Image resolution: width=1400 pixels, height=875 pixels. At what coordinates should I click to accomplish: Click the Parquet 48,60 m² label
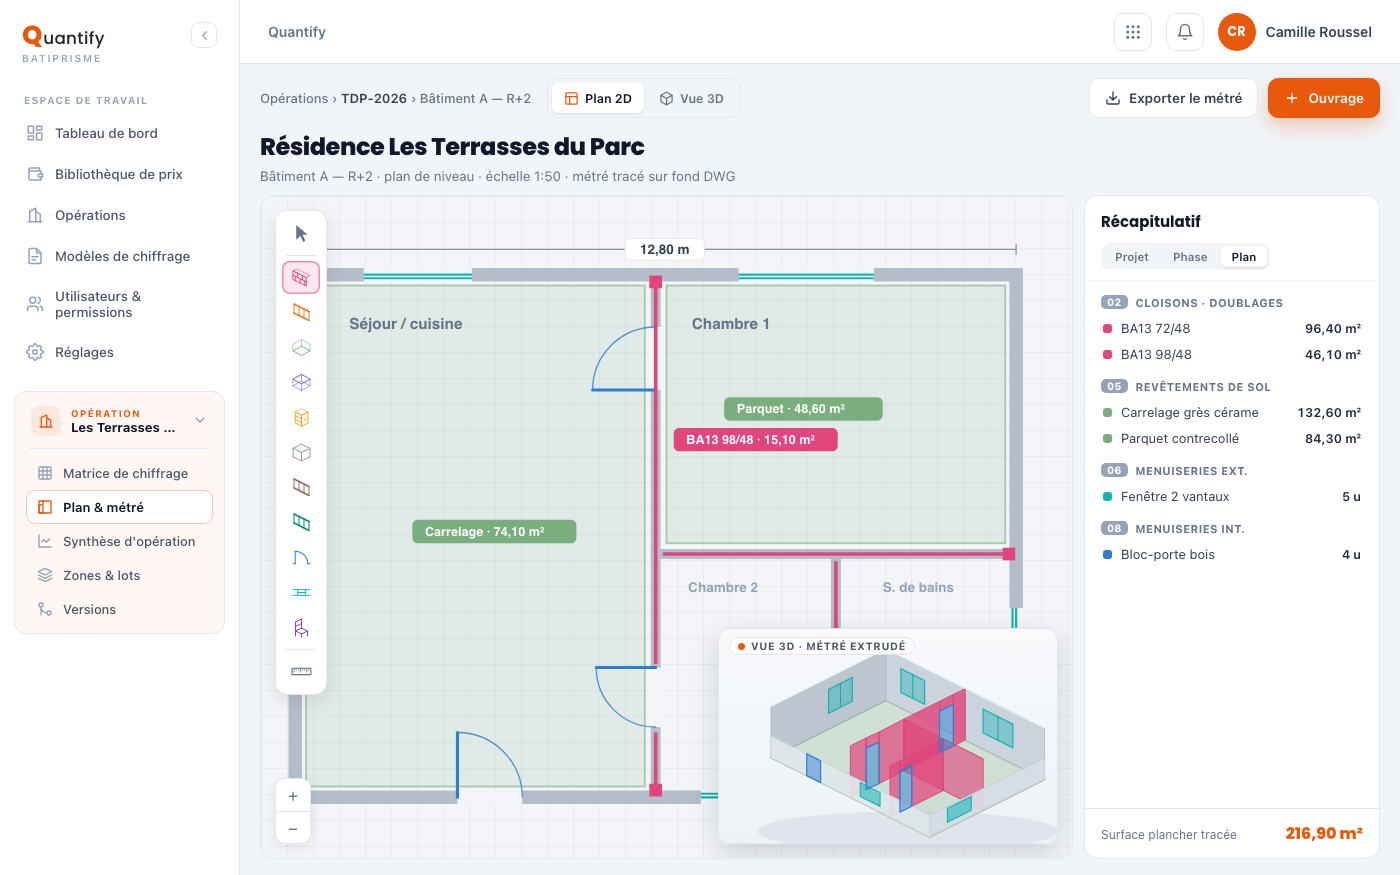pyautogui.click(x=803, y=408)
